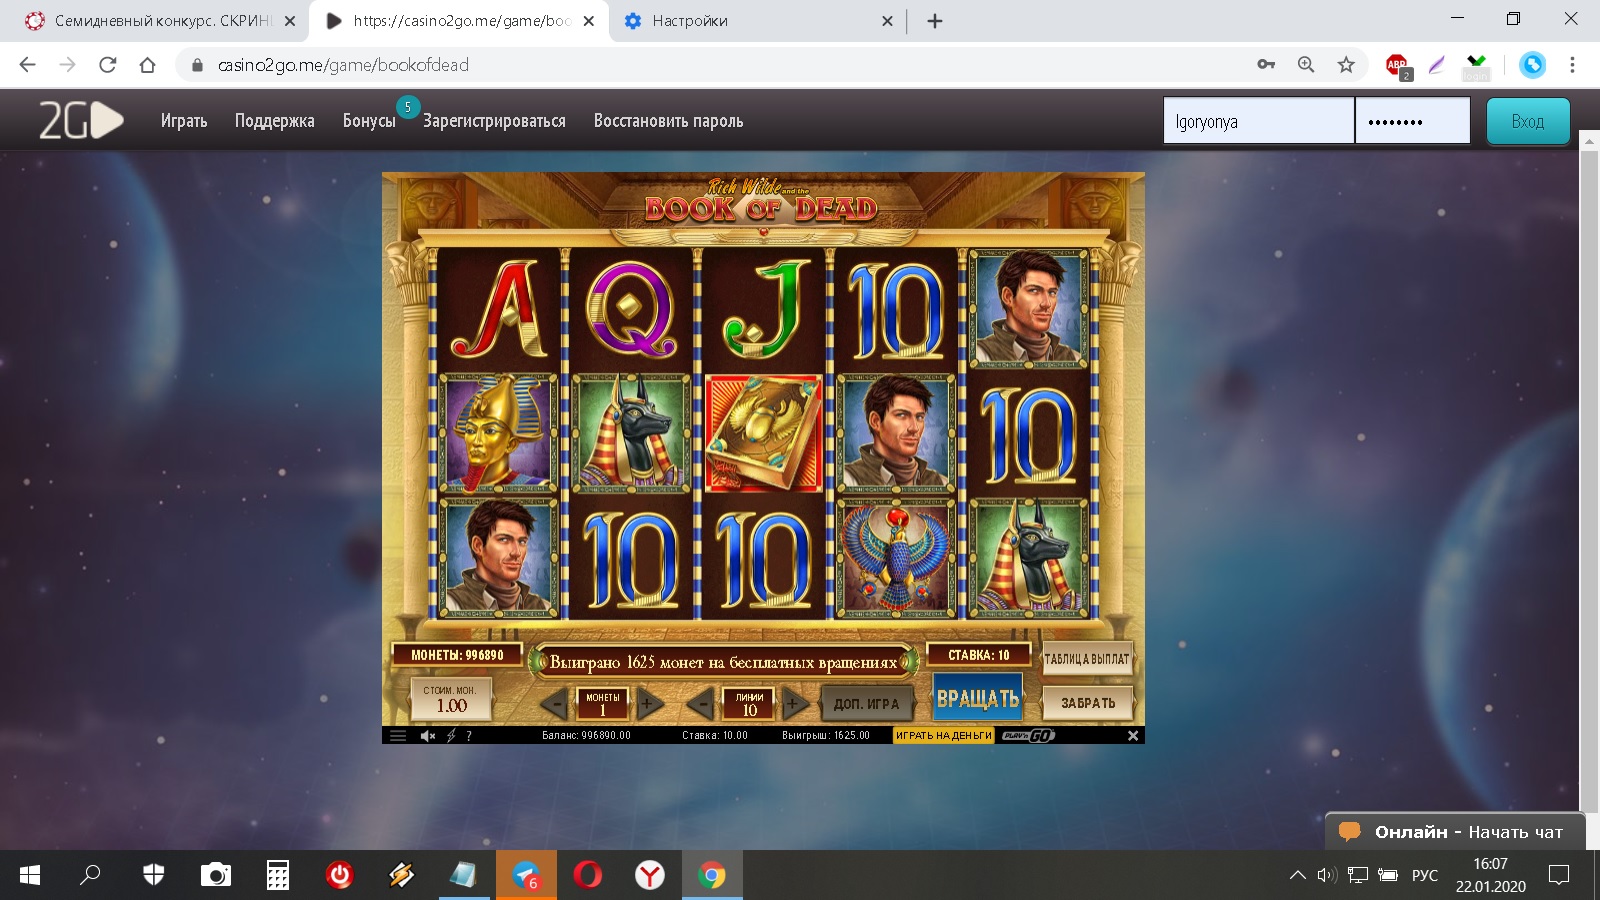The height and width of the screenshot is (900, 1600).
Task: Change the coin value Стоим. мон.
Action: coord(451,699)
